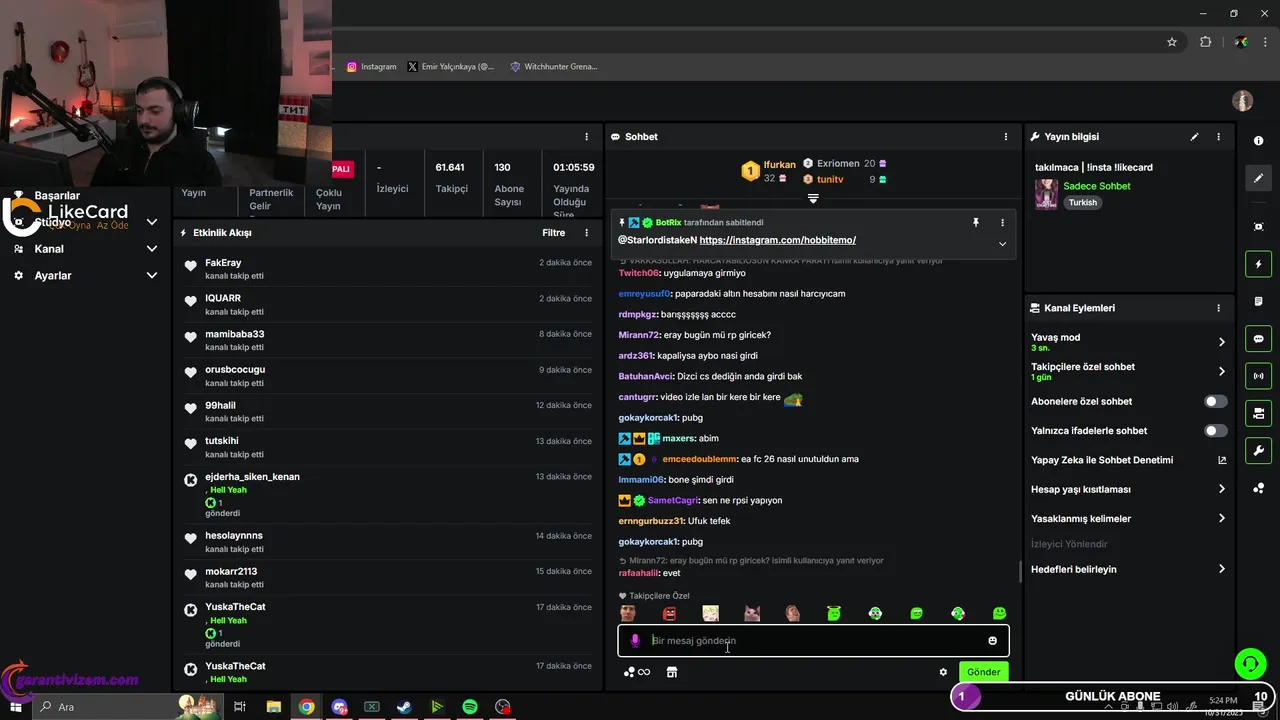Open the camera/host icon in the right sidebar

pos(1258,413)
